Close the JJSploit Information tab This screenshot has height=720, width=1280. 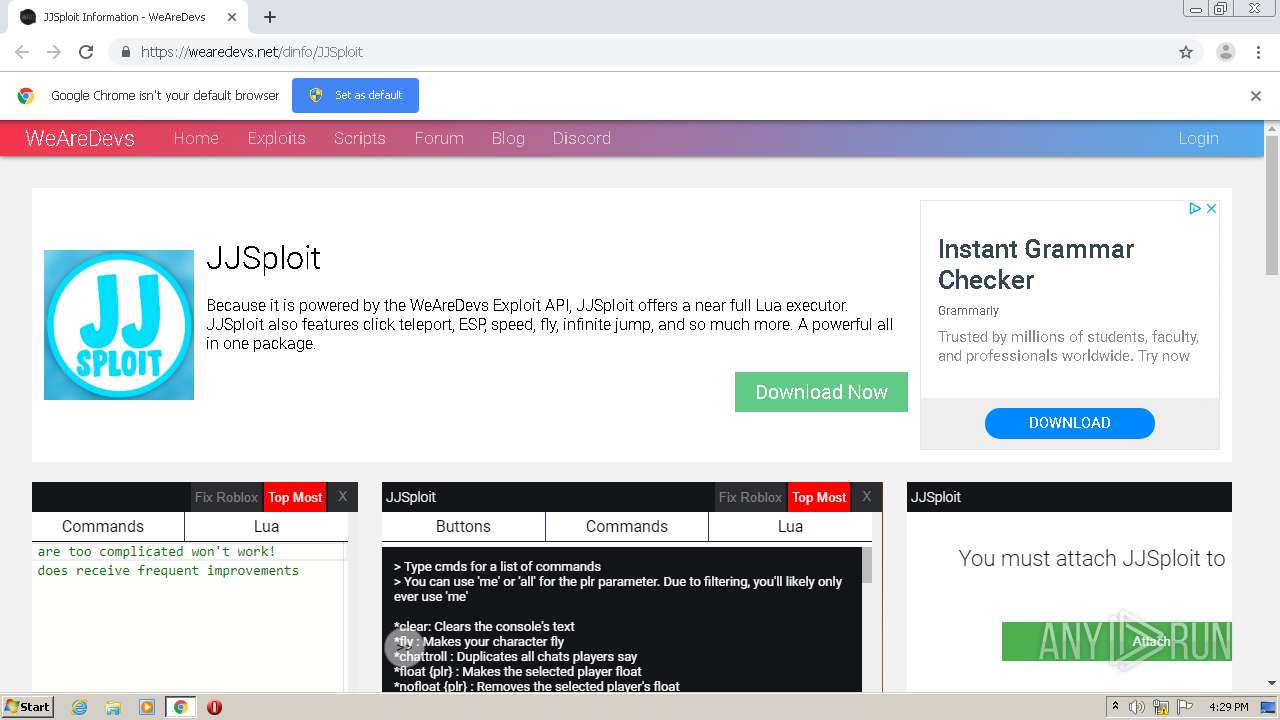[232, 17]
